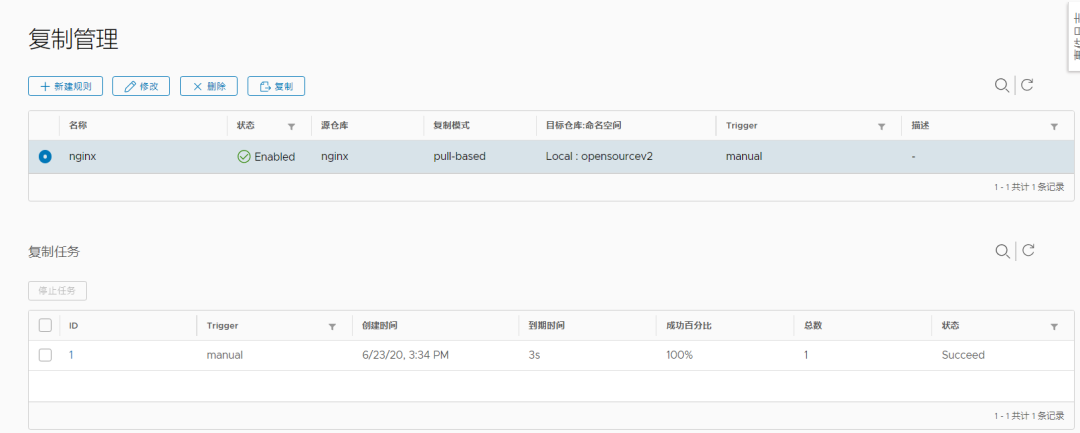Click the 修改 edit button
Screen dimensions: 1080x433
pos(141,87)
